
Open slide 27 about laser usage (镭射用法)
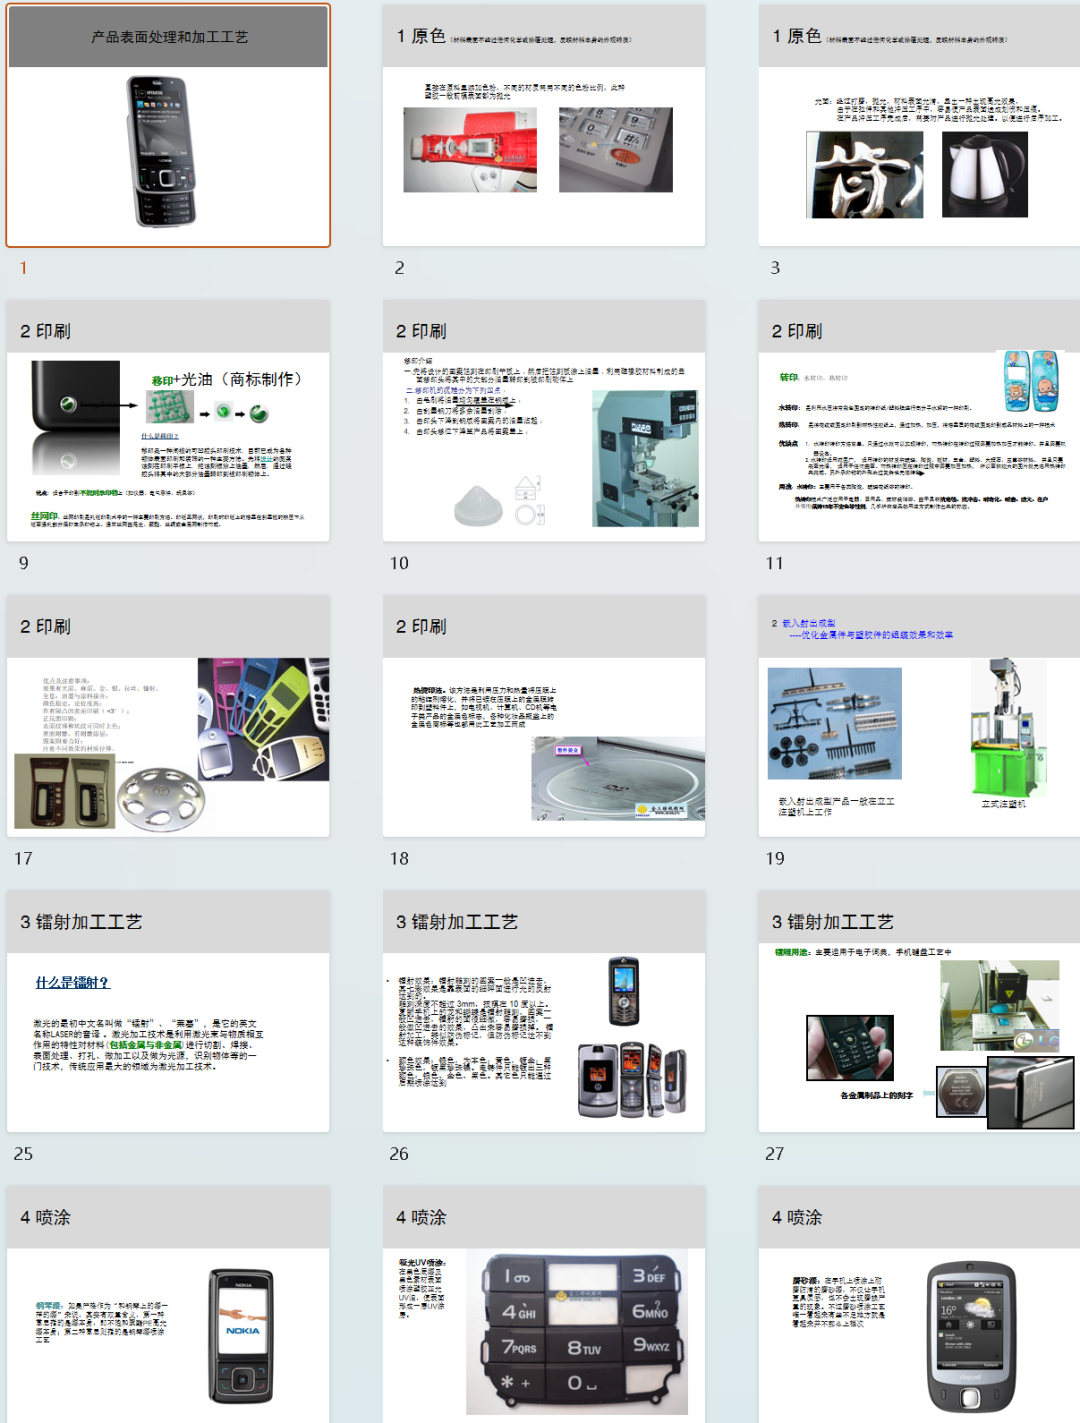918,1012
